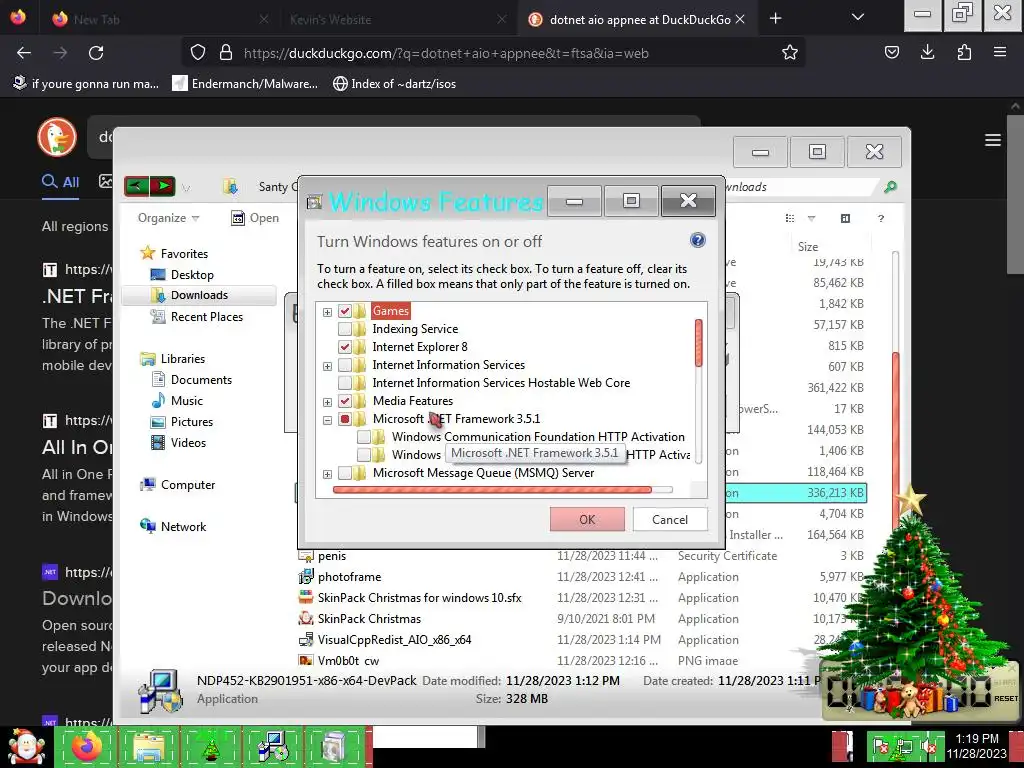Screen dimensions: 1024x768
Task: Enable Microsoft Message Queue (MSMQ) Server checkbox
Action: click(345, 473)
